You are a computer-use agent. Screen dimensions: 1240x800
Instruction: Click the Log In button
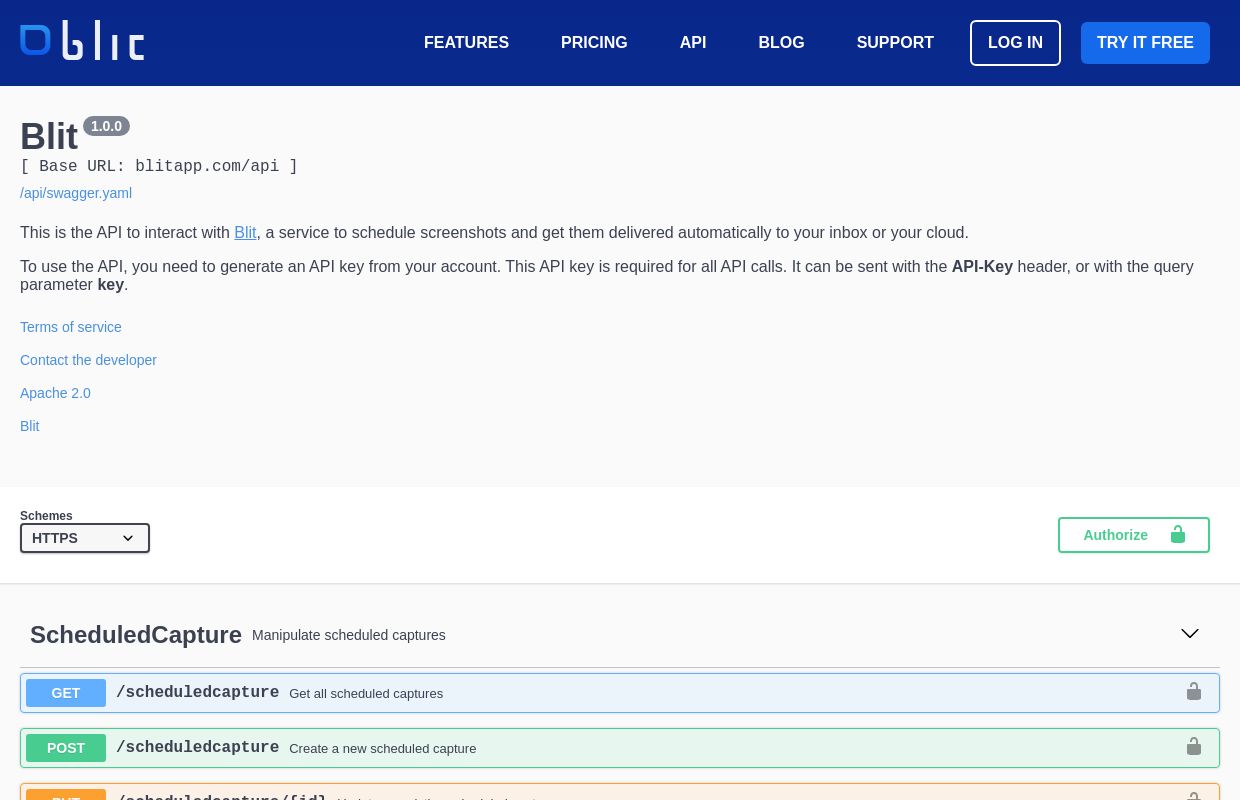click(1015, 43)
